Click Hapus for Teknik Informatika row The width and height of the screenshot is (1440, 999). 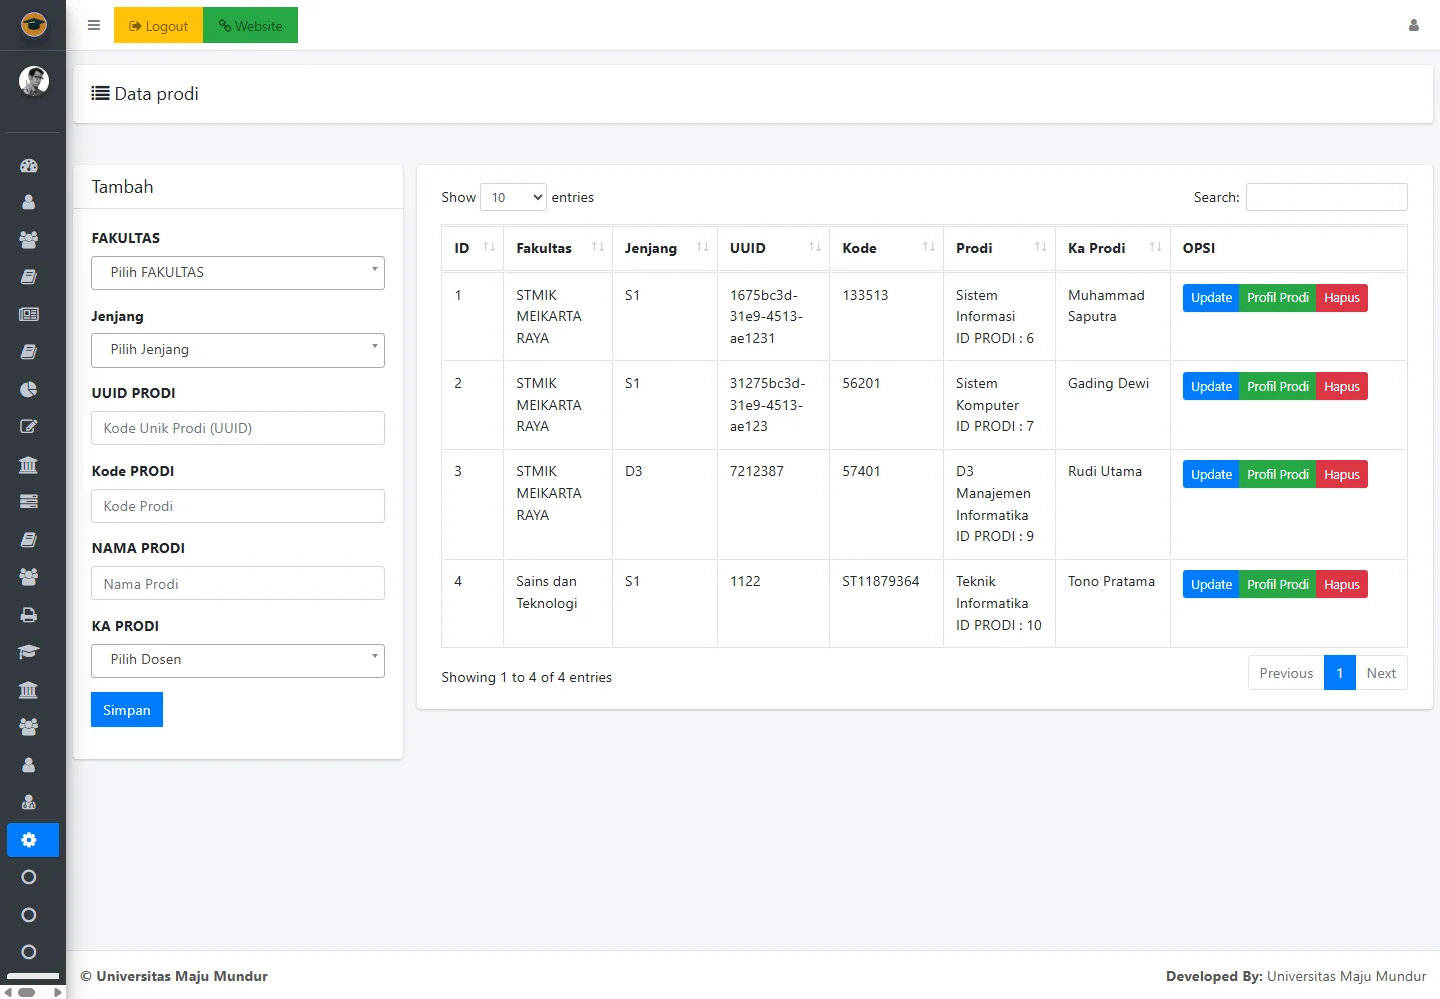click(1341, 585)
